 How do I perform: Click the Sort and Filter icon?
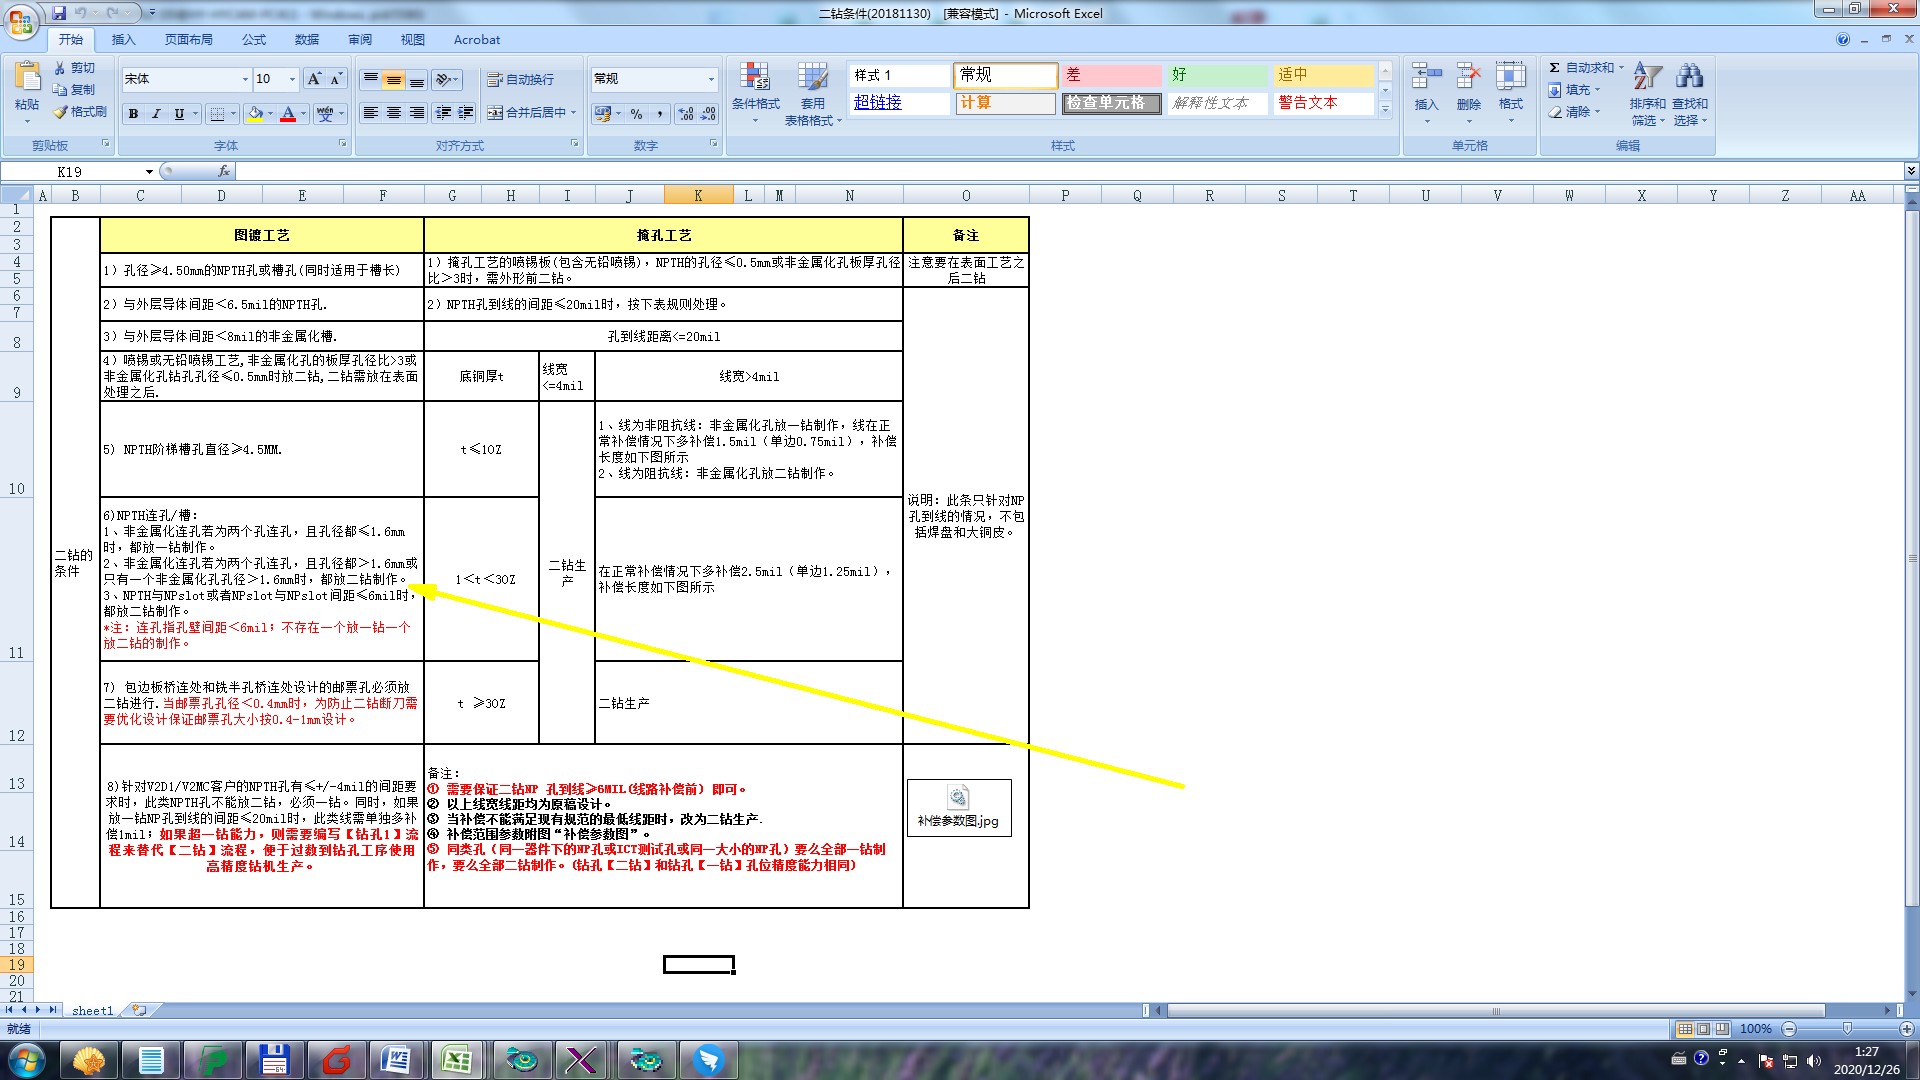(1647, 78)
